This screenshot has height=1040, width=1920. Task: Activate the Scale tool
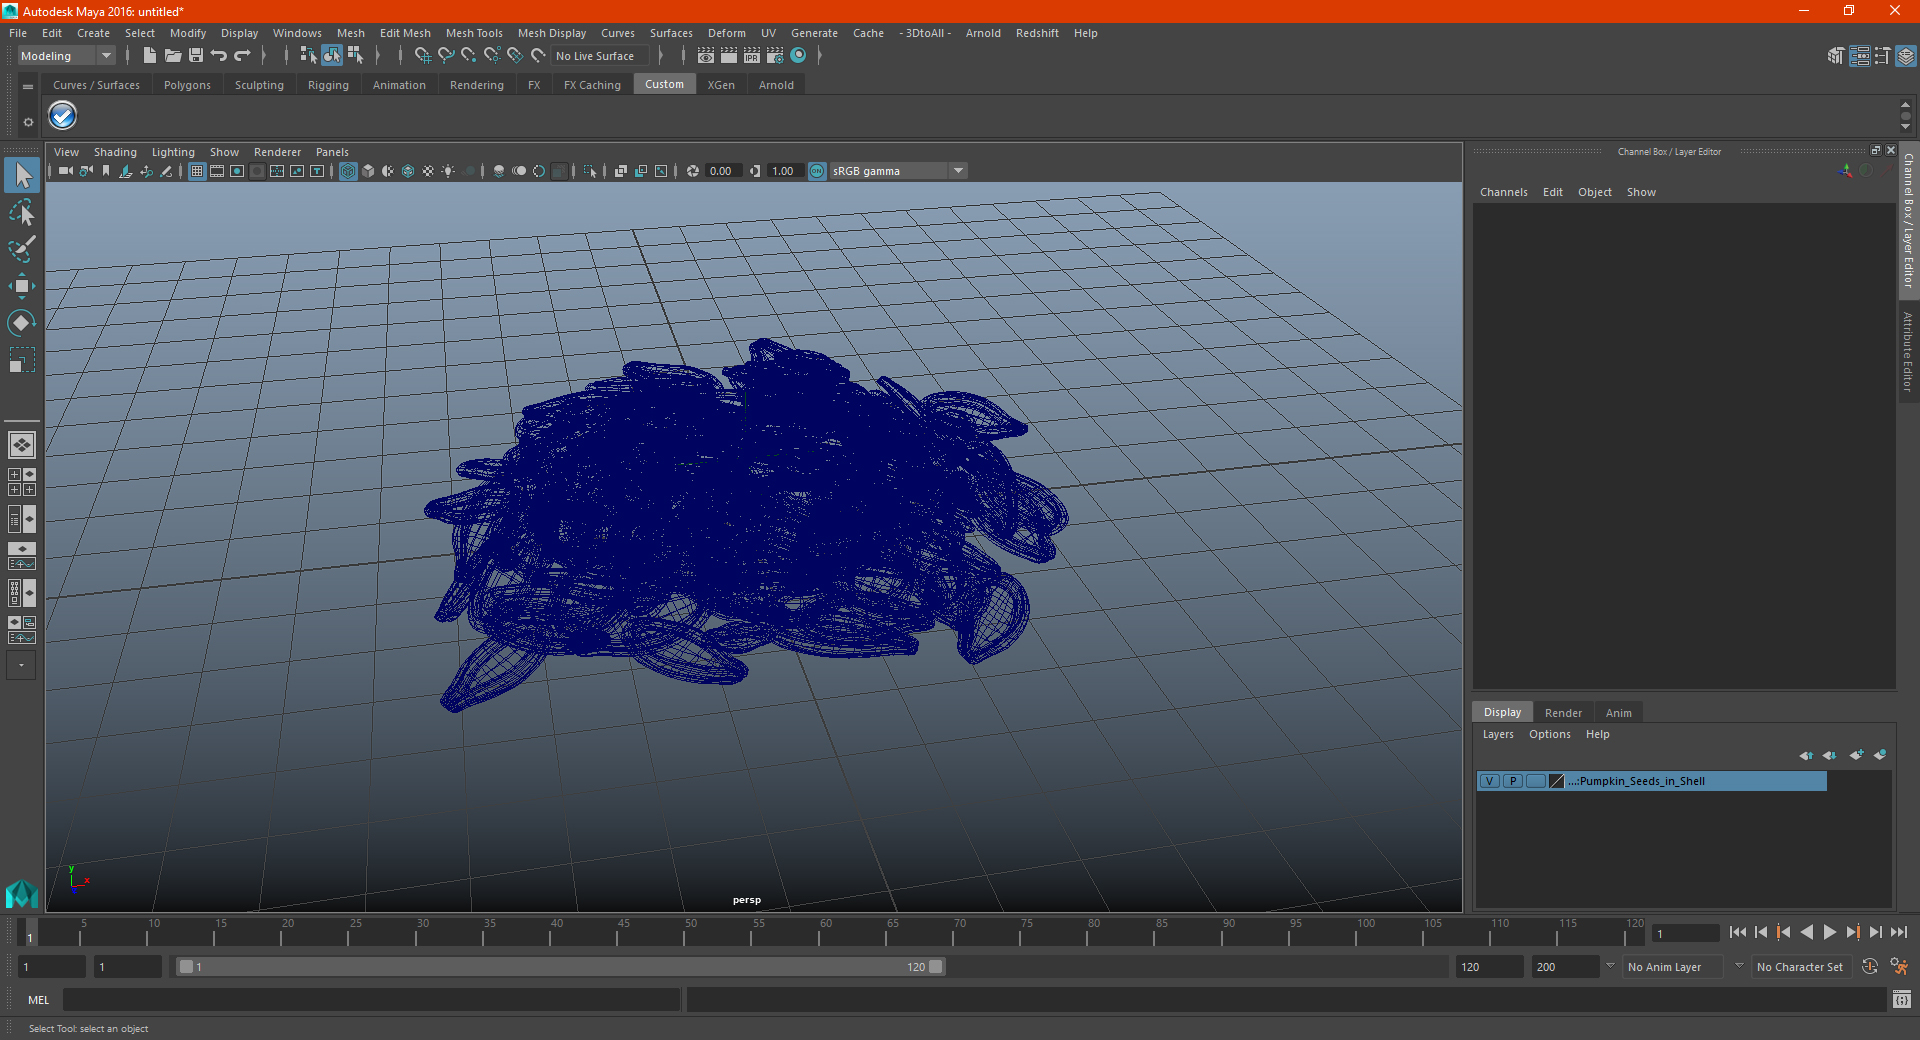(22, 359)
